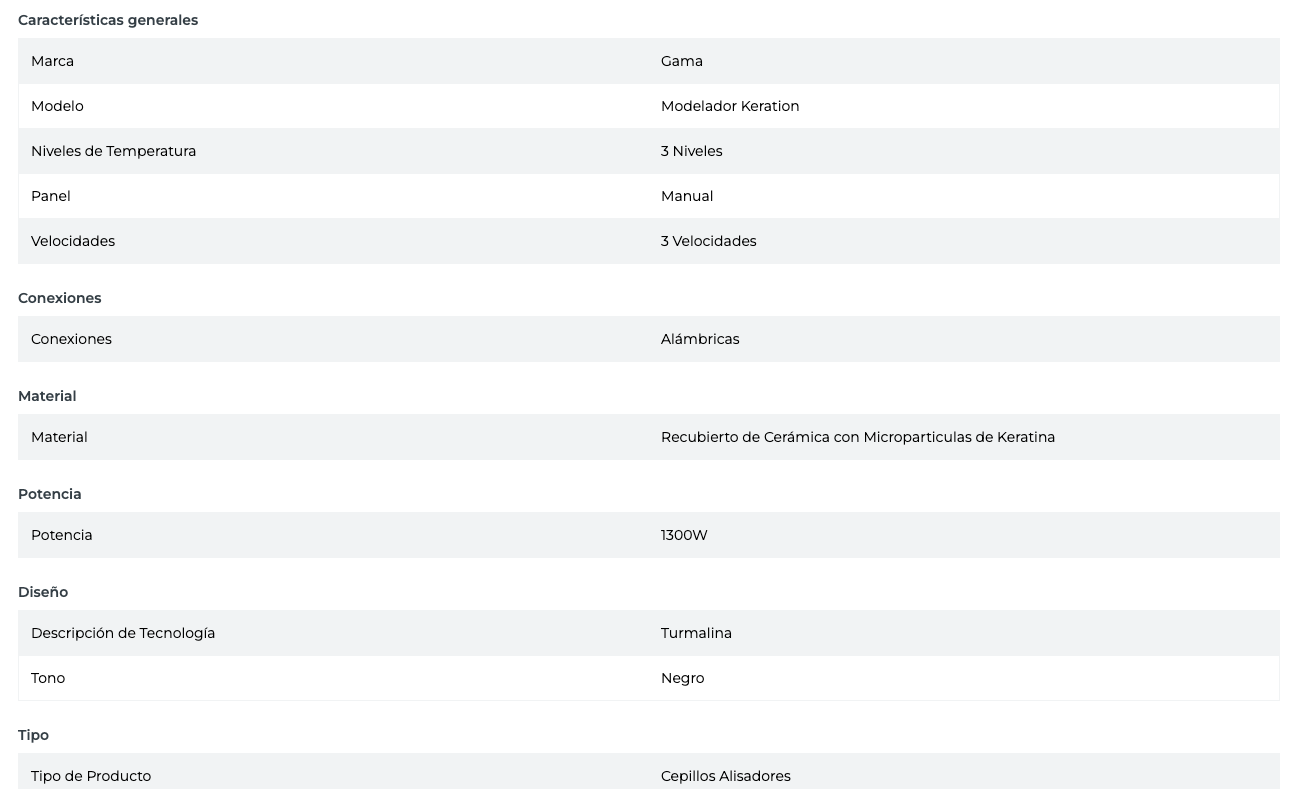Click the 3 Velocidades value
The width and height of the screenshot is (1298, 789).
click(708, 241)
